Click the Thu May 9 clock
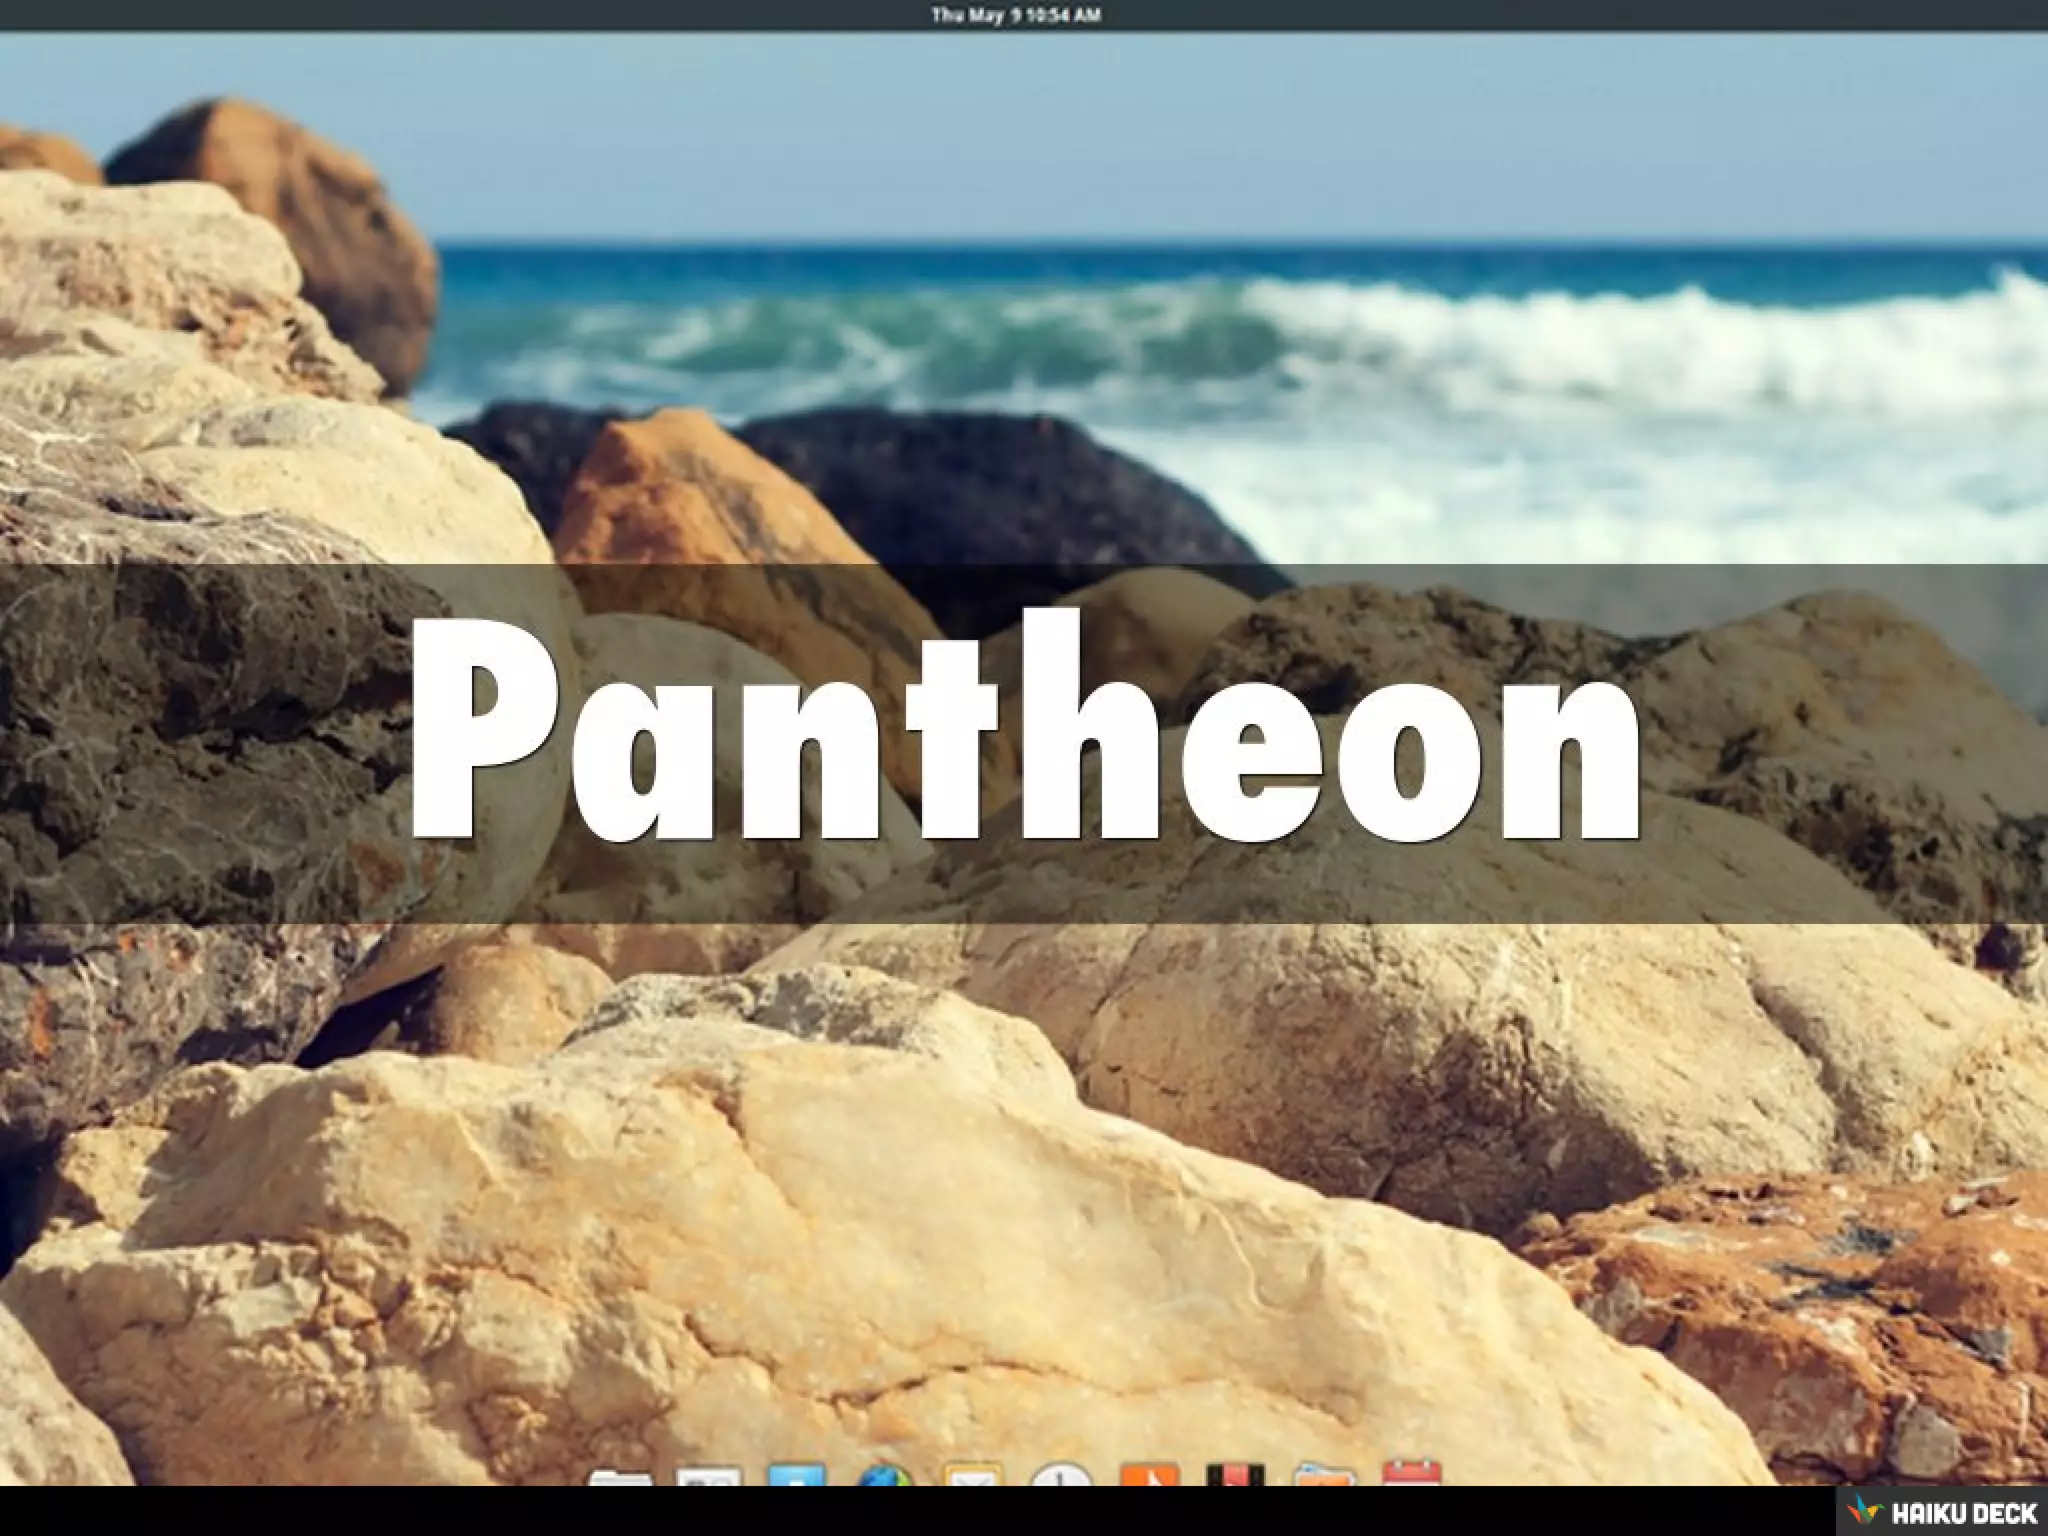 pos(1016,15)
